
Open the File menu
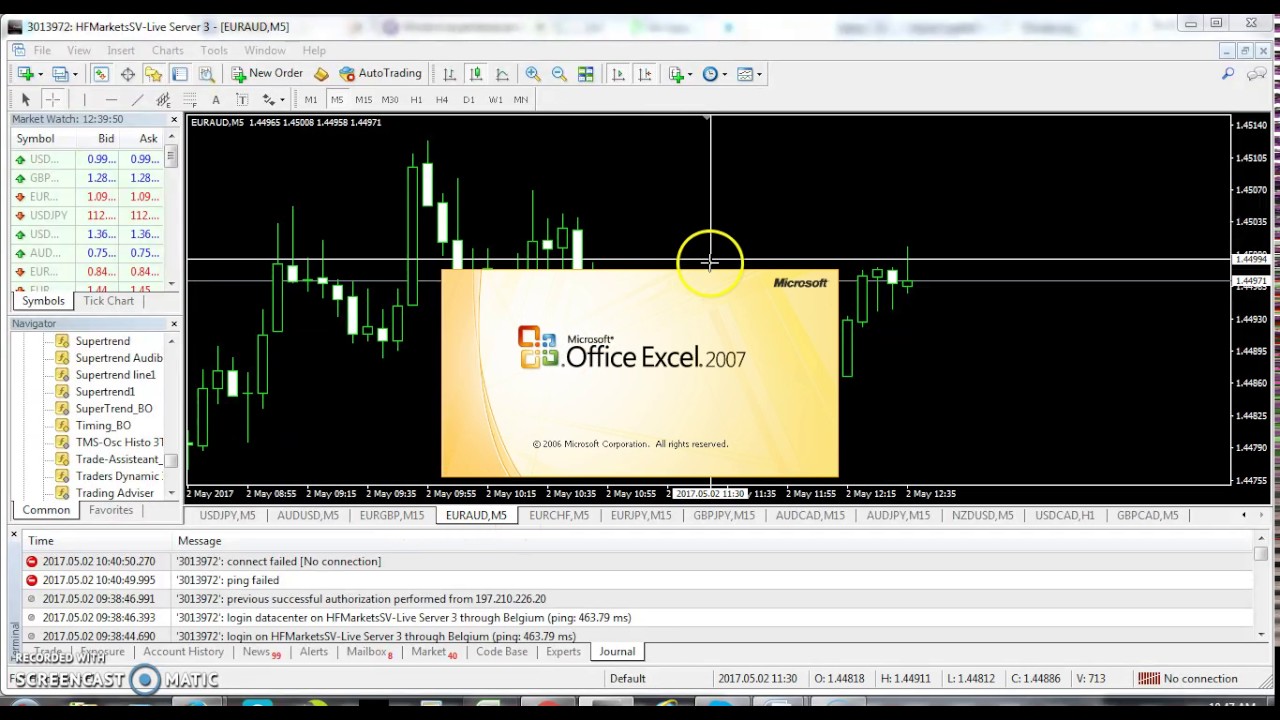(x=42, y=50)
